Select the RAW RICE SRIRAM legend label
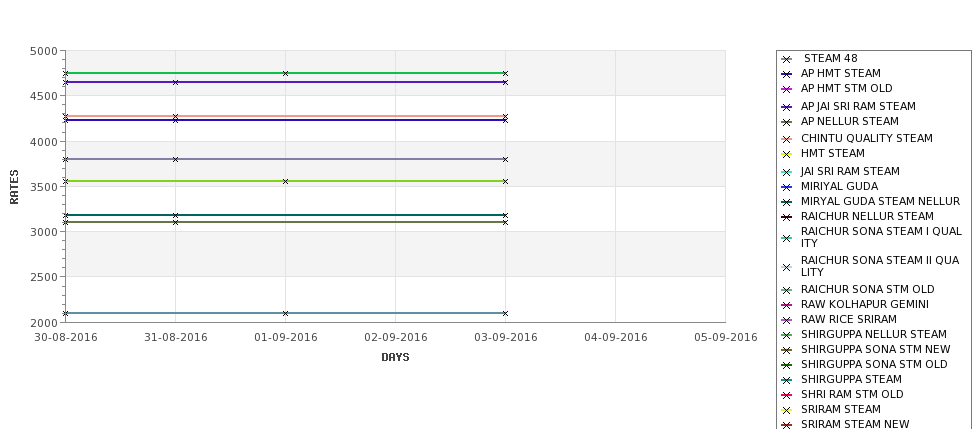Viewport: 975px width, 429px height. (849, 319)
